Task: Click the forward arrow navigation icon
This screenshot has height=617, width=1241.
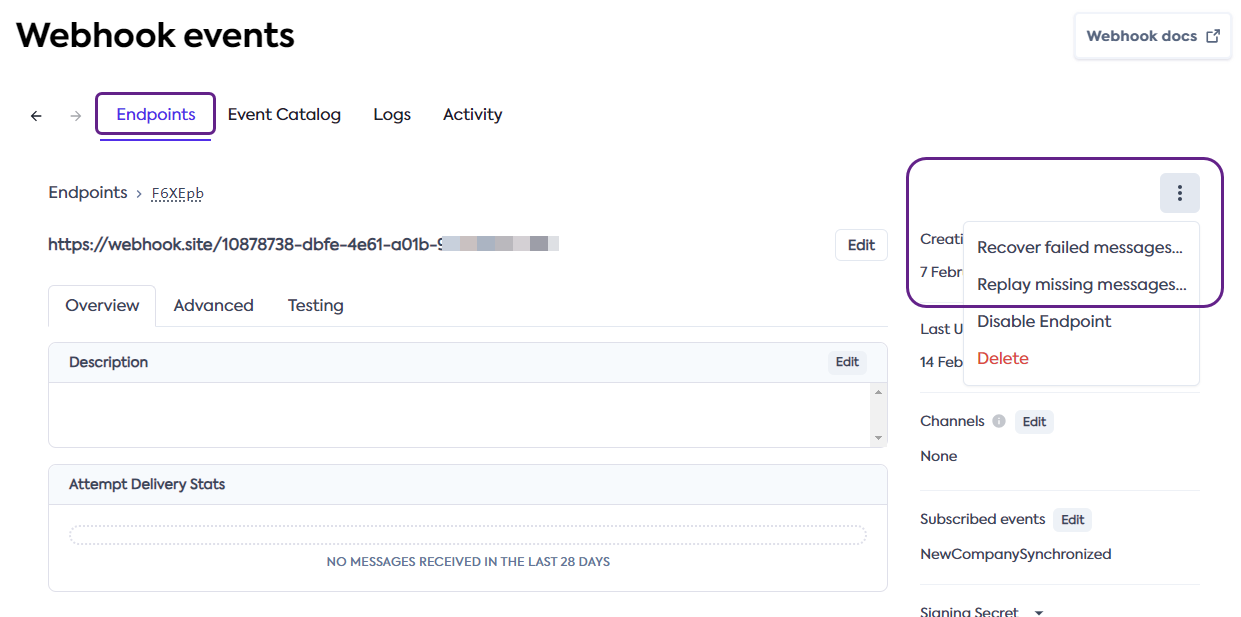Action: click(x=75, y=116)
